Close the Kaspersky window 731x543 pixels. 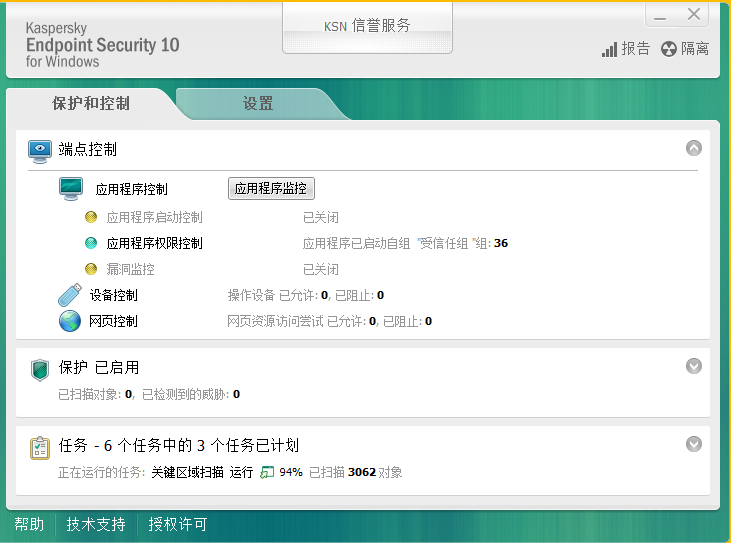pos(694,14)
